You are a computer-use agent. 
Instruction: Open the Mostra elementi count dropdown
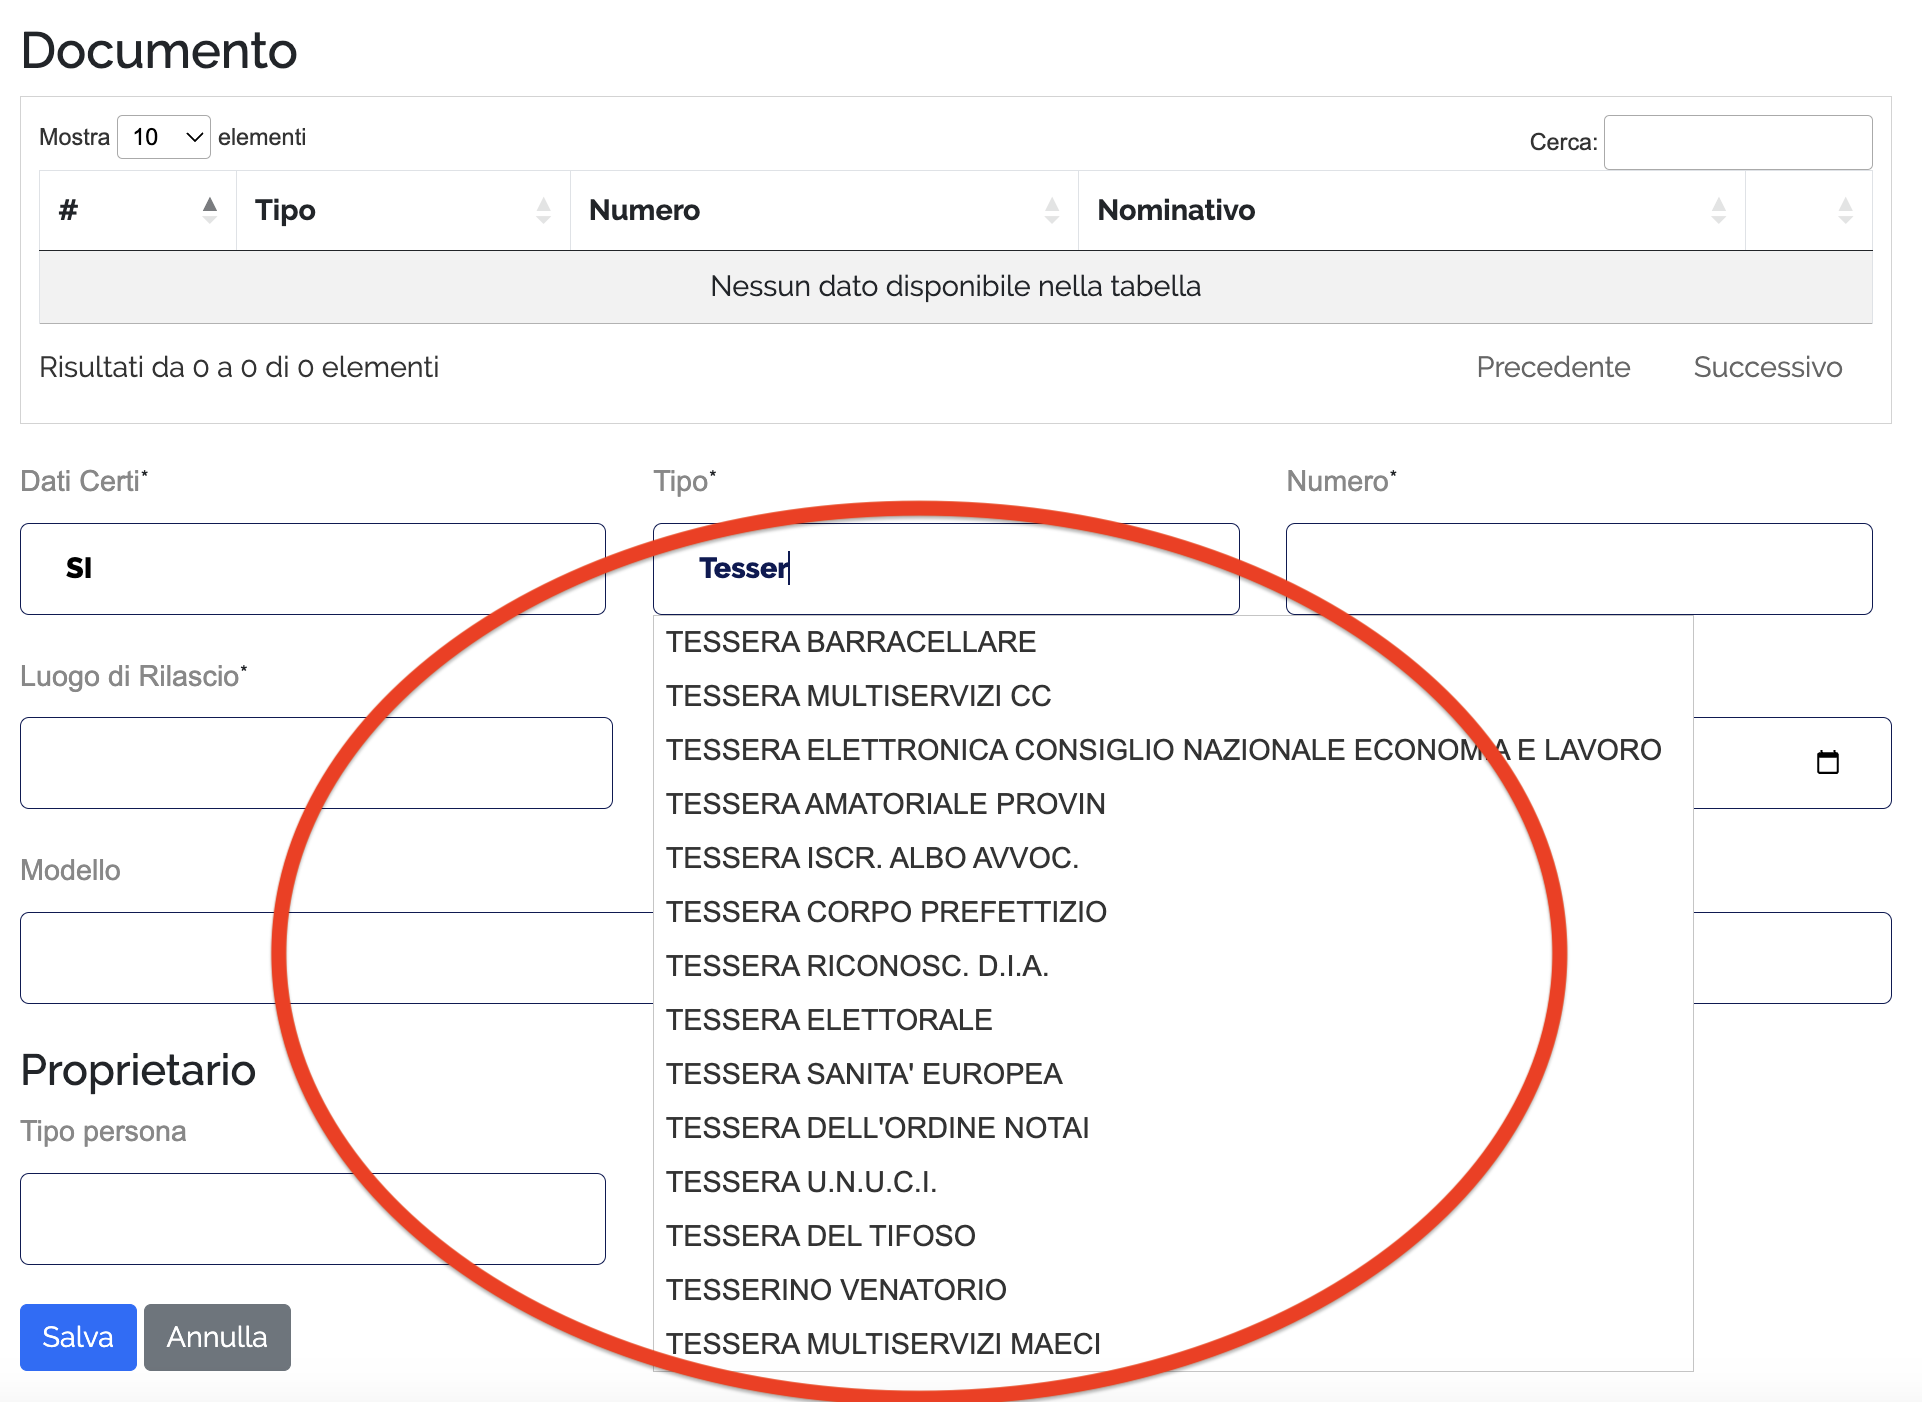click(x=163, y=136)
